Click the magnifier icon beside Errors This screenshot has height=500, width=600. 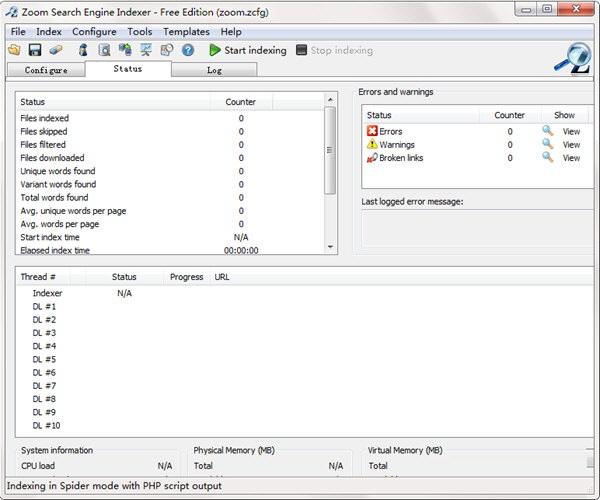coord(547,131)
